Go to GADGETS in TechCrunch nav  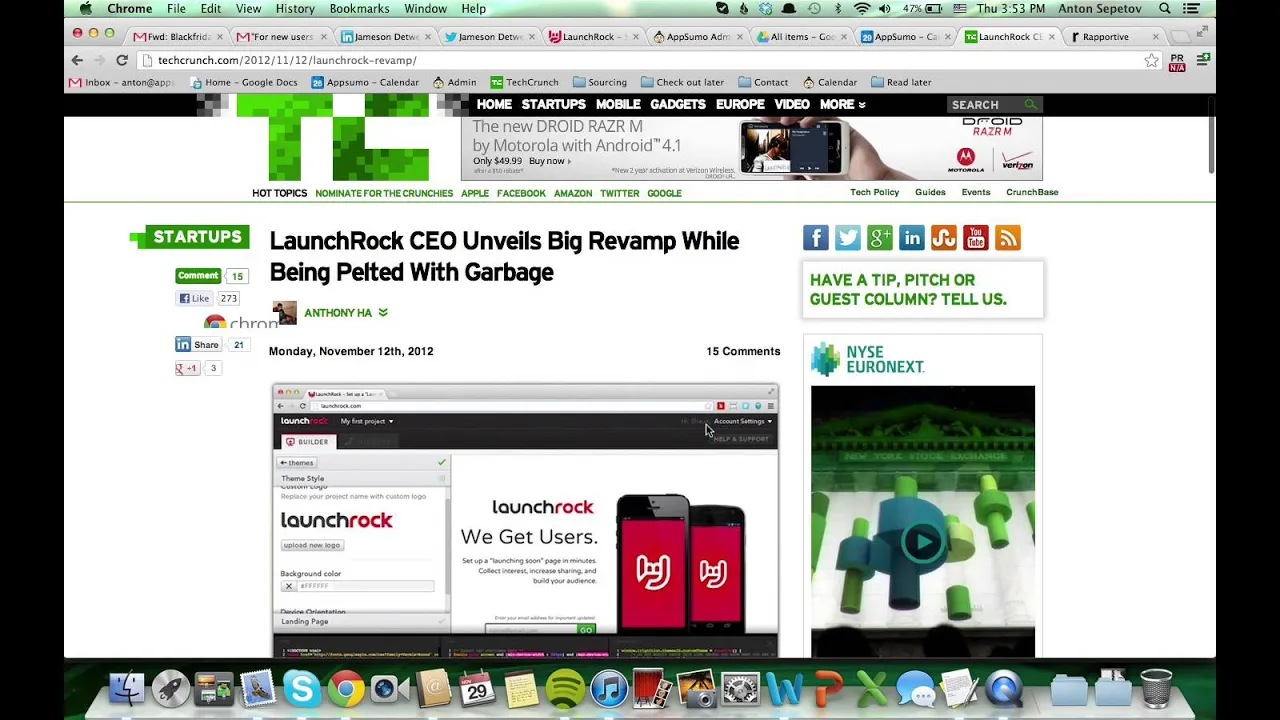click(678, 104)
